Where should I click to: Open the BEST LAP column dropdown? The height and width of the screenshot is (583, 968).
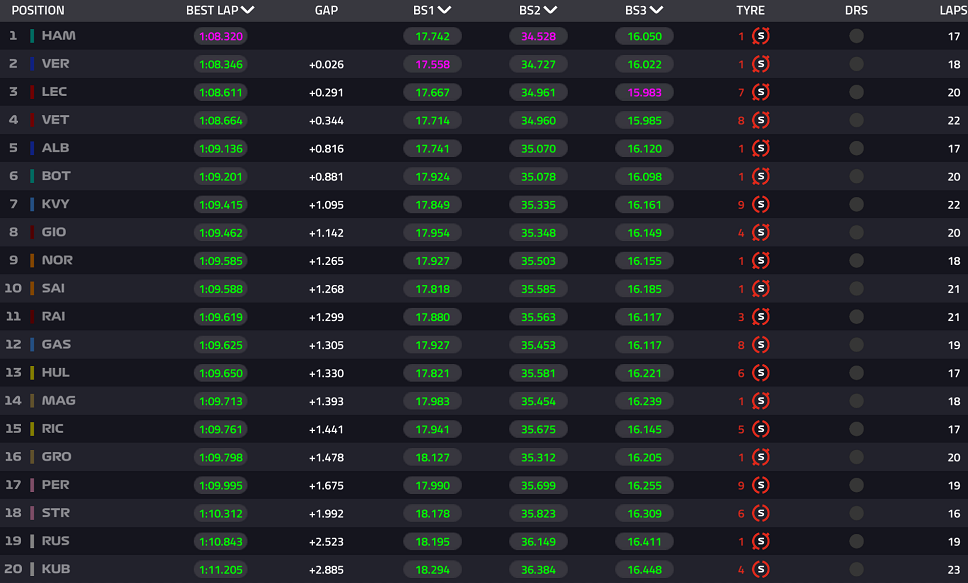[248, 10]
